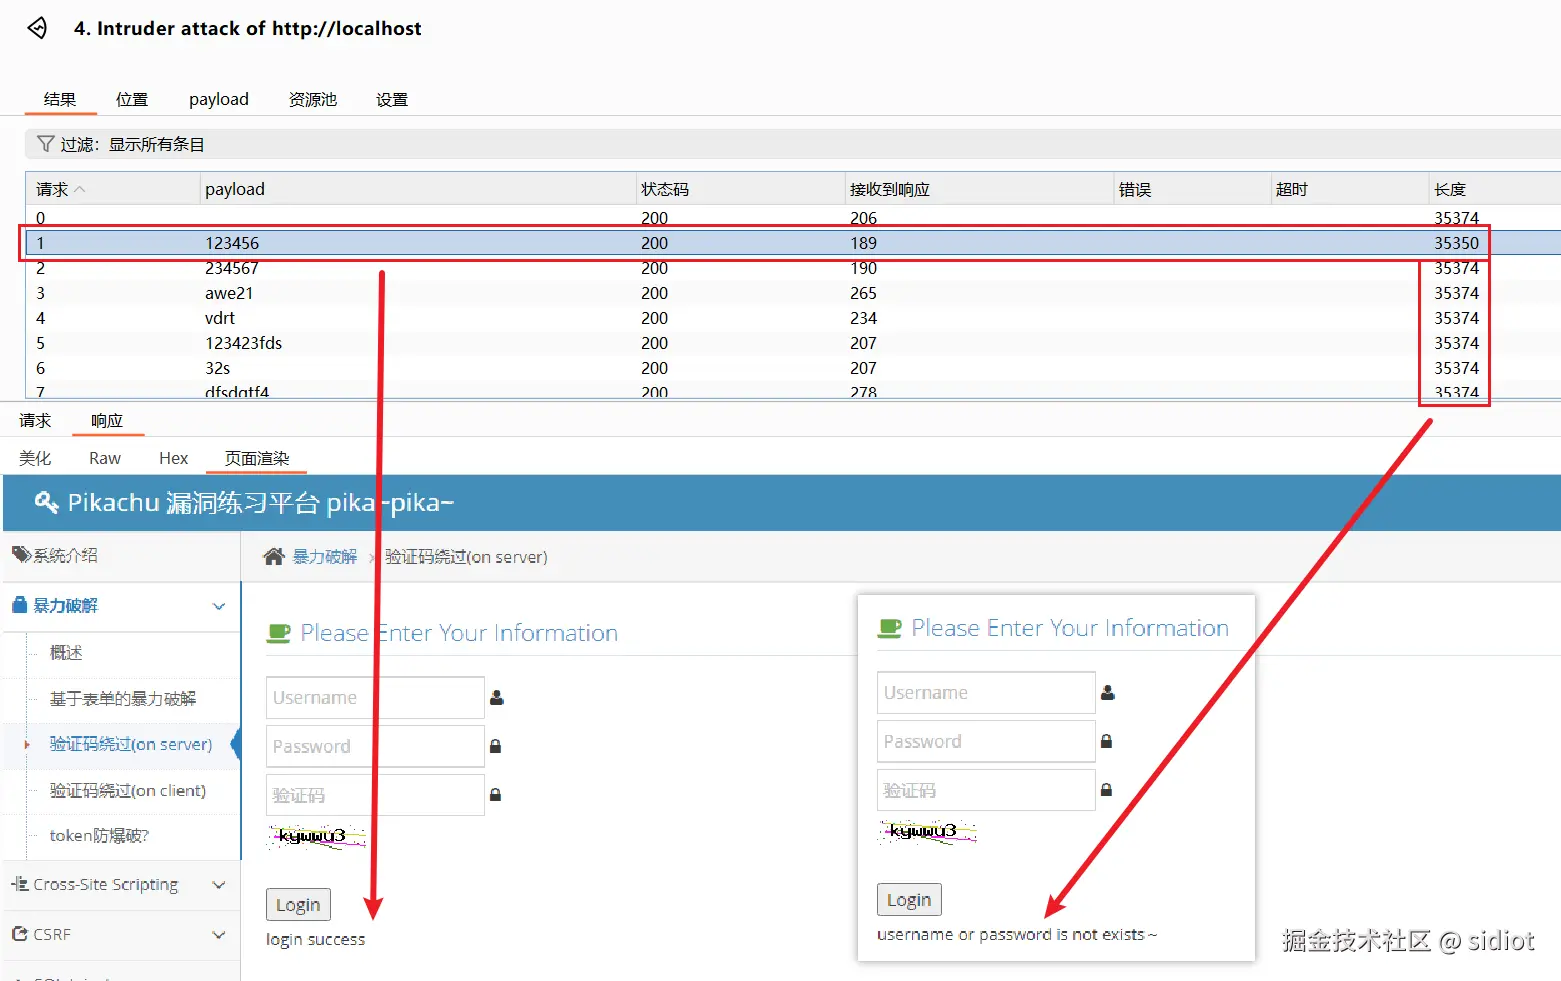Click the right 验证码 input field
The height and width of the screenshot is (981, 1561).
tap(986, 790)
